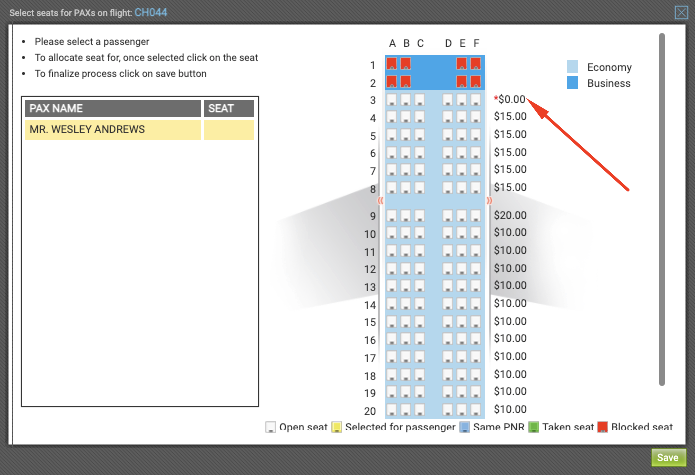This screenshot has width=695, height=475.
Task: Click the row 4 price $15.00
Action: (x=510, y=117)
